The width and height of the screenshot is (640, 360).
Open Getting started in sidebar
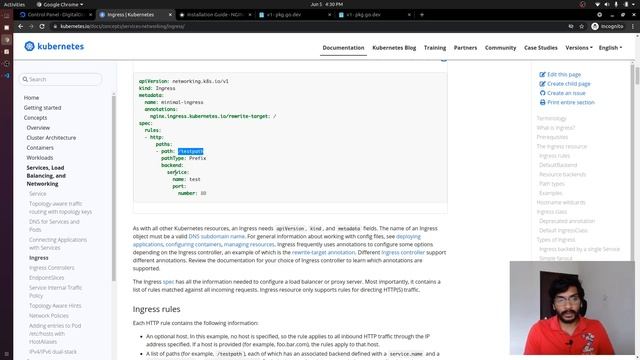(42, 108)
